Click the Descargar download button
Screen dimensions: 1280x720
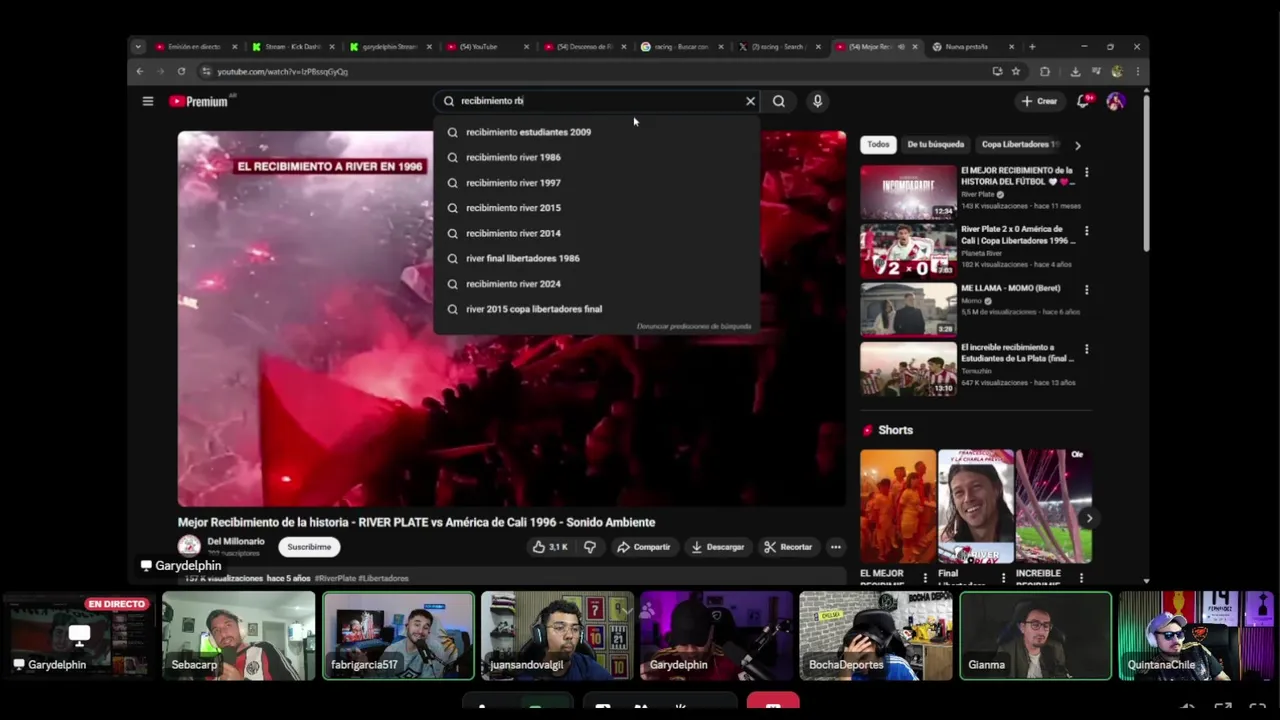click(717, 547)
